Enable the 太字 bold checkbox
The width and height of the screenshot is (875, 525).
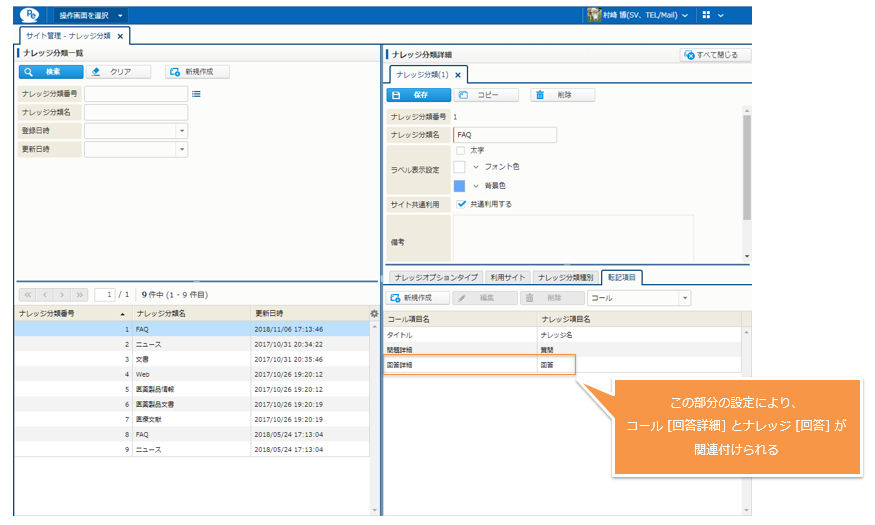tap(460, 150)
